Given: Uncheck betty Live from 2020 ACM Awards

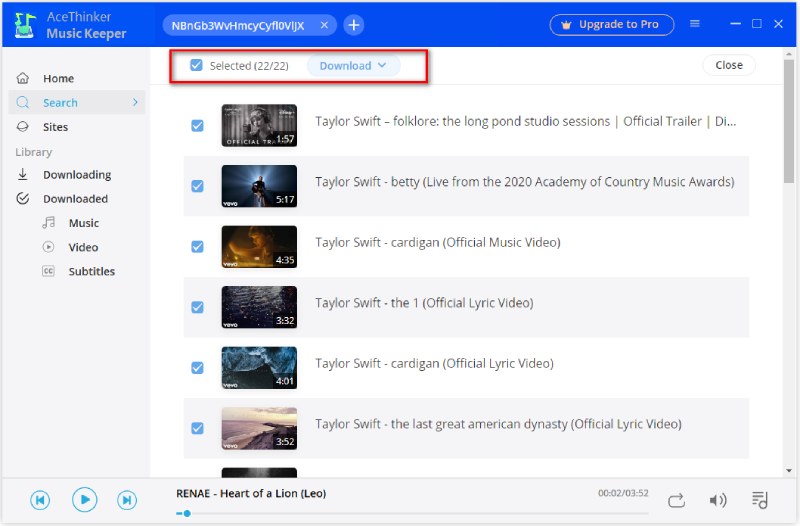Looking at the screenshot, I should (197, 186).
